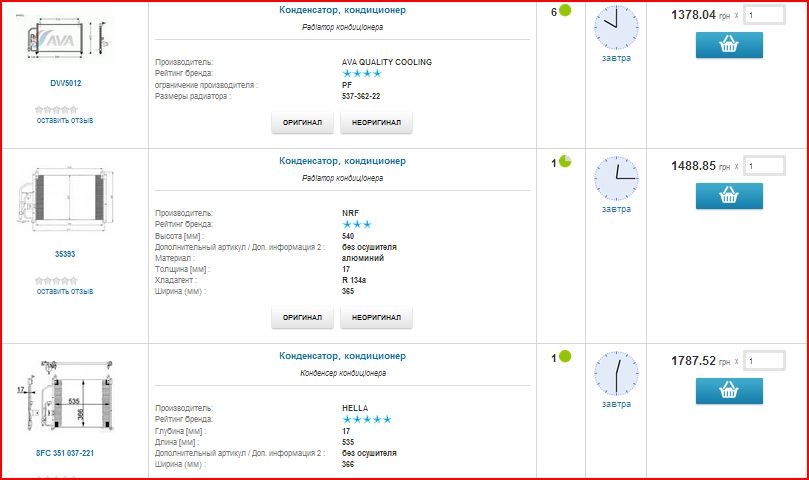Click the delivery clock icon for NRF condenser

[x=616, y=178]
